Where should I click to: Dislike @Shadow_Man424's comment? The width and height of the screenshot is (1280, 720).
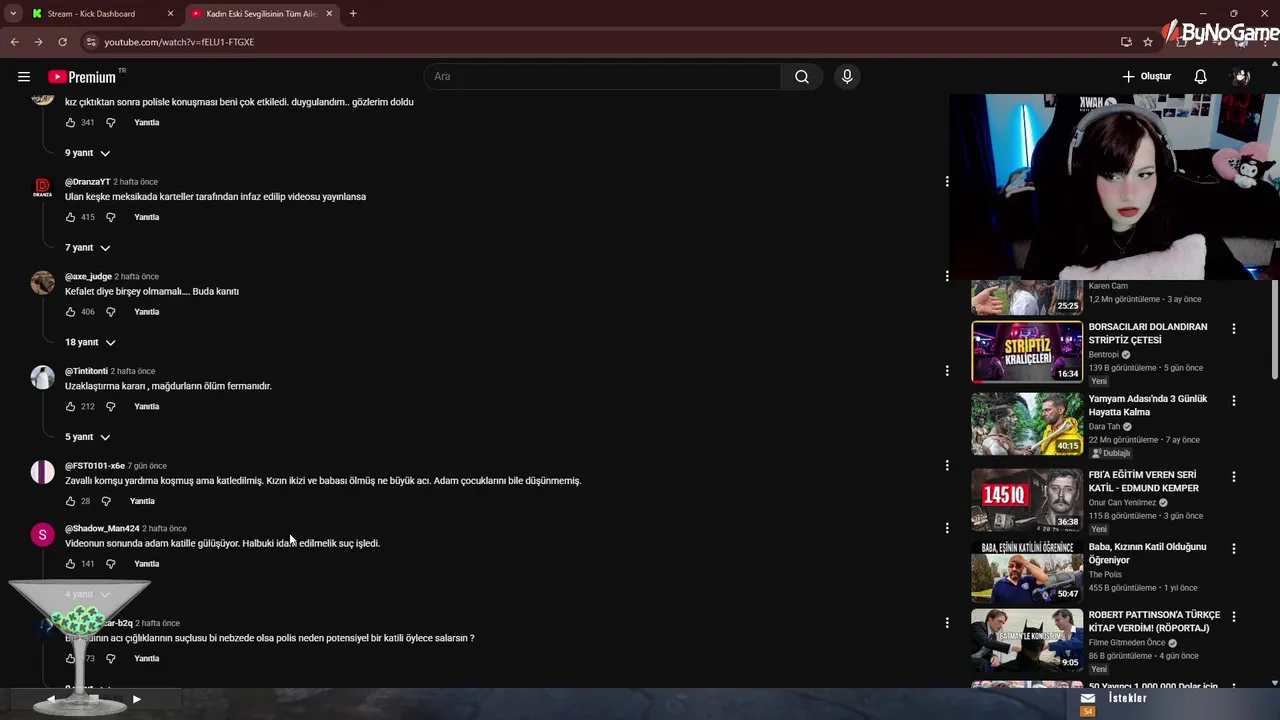pos(111,564)
